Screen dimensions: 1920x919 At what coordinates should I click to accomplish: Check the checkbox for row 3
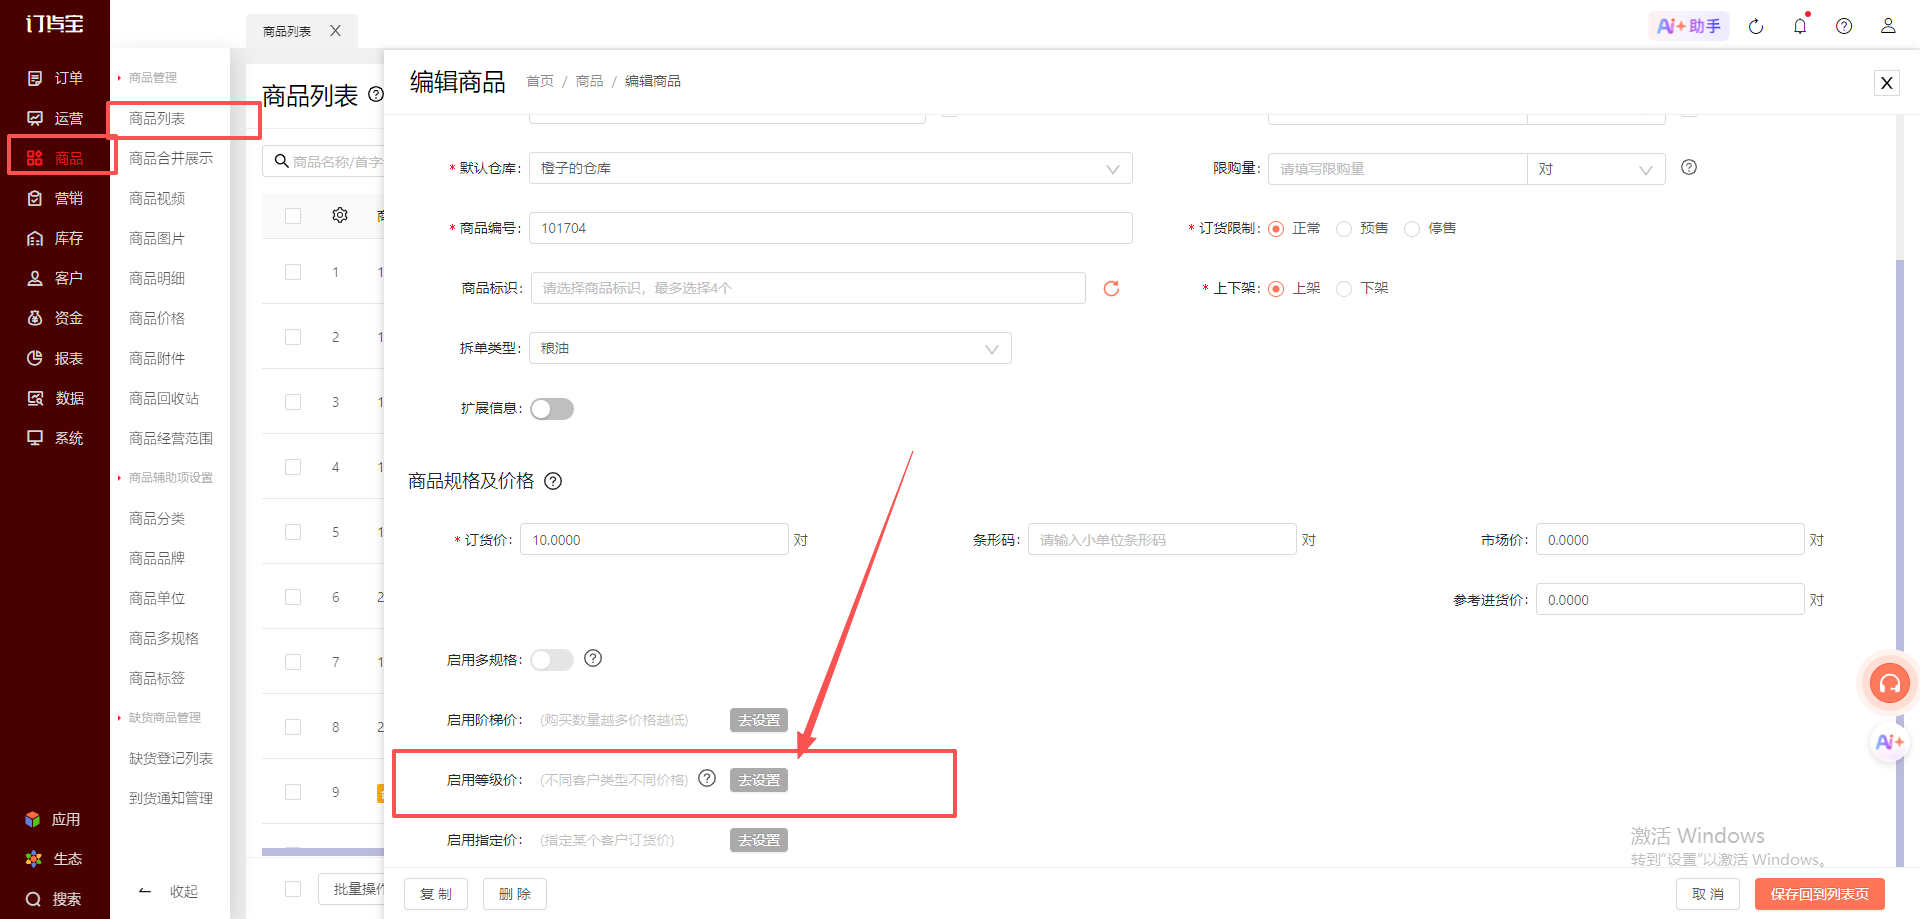[293, 402]
